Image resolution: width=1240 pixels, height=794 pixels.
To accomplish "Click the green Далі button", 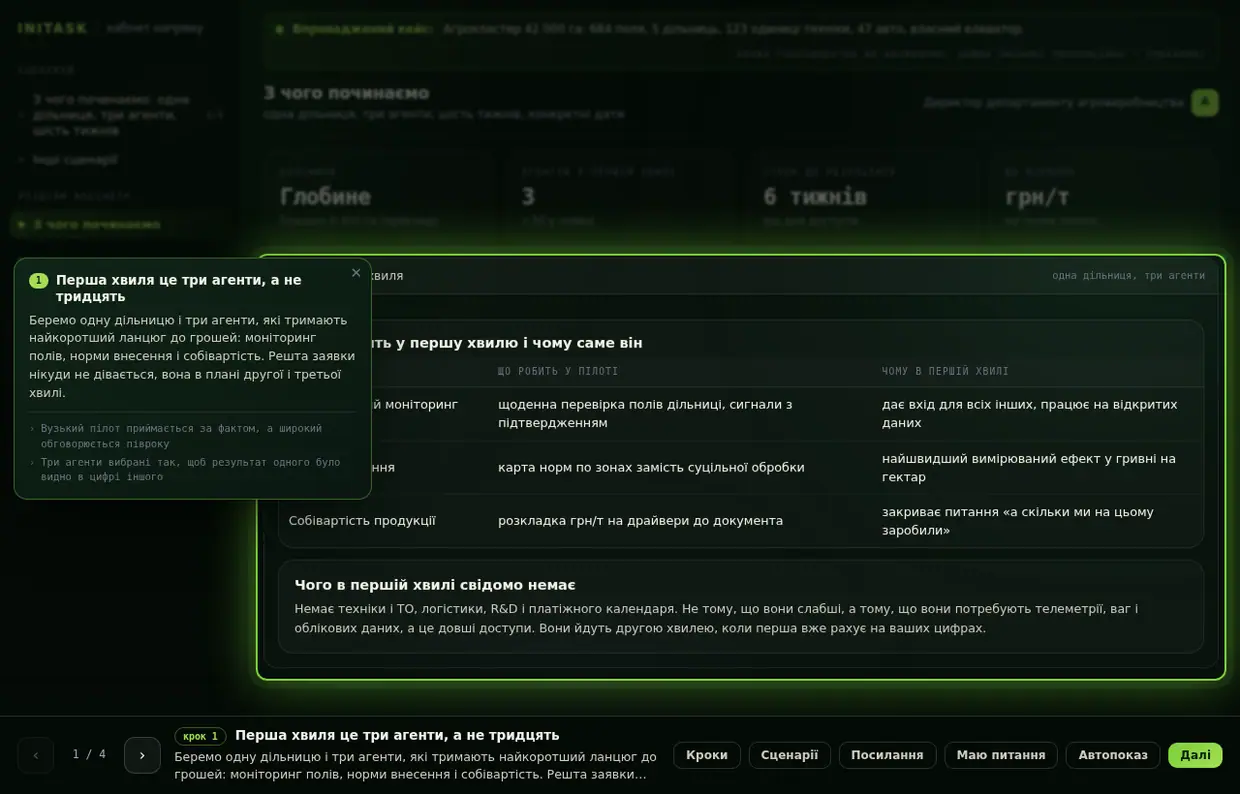I will [1195, 755].
